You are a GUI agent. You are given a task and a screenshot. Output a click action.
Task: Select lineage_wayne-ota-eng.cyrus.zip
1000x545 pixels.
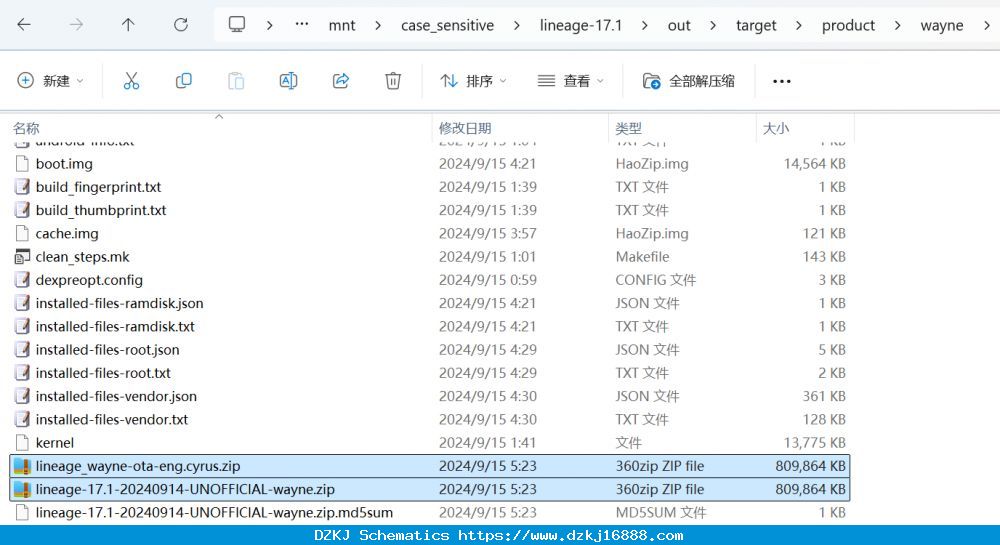(430, 466)
